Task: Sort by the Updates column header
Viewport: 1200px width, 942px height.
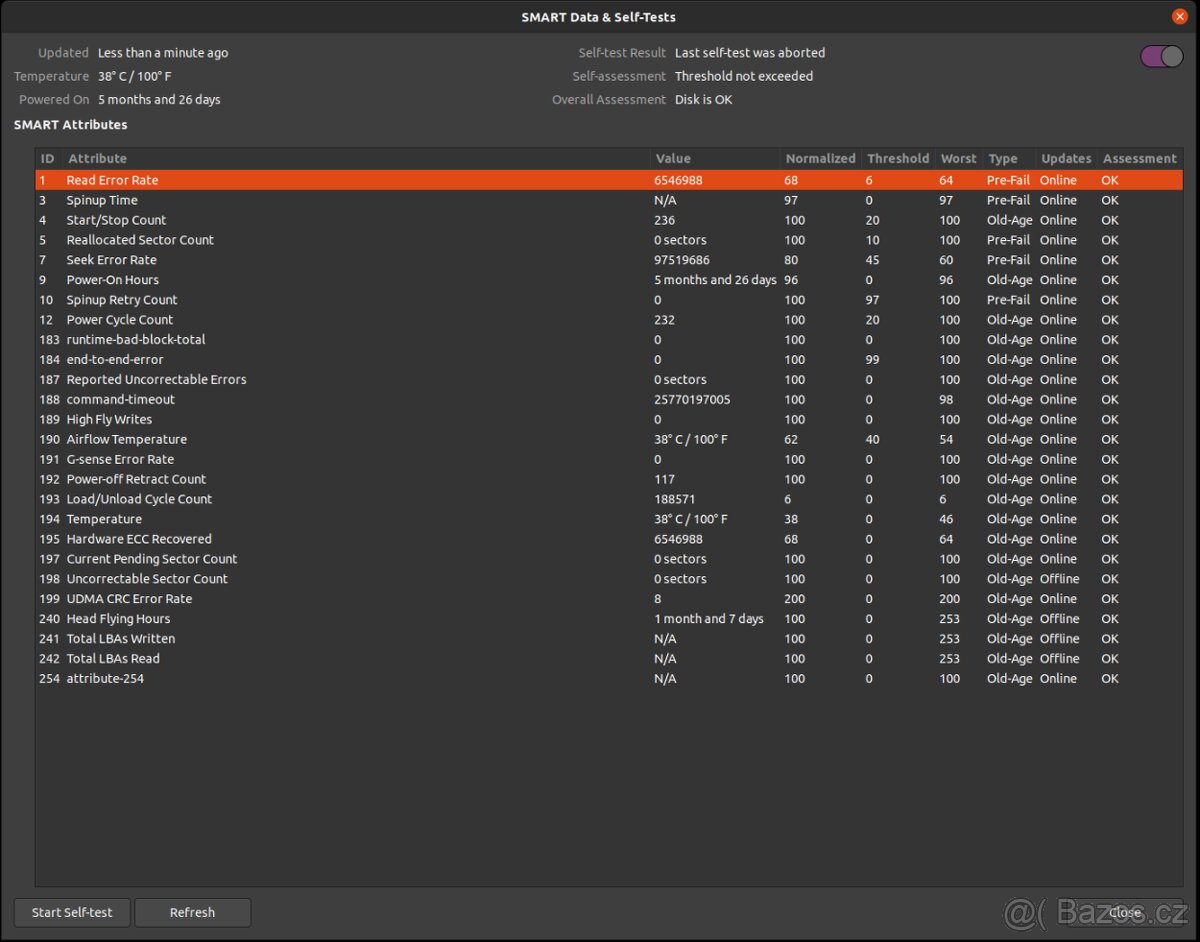Action: [x=1066, y=159]
